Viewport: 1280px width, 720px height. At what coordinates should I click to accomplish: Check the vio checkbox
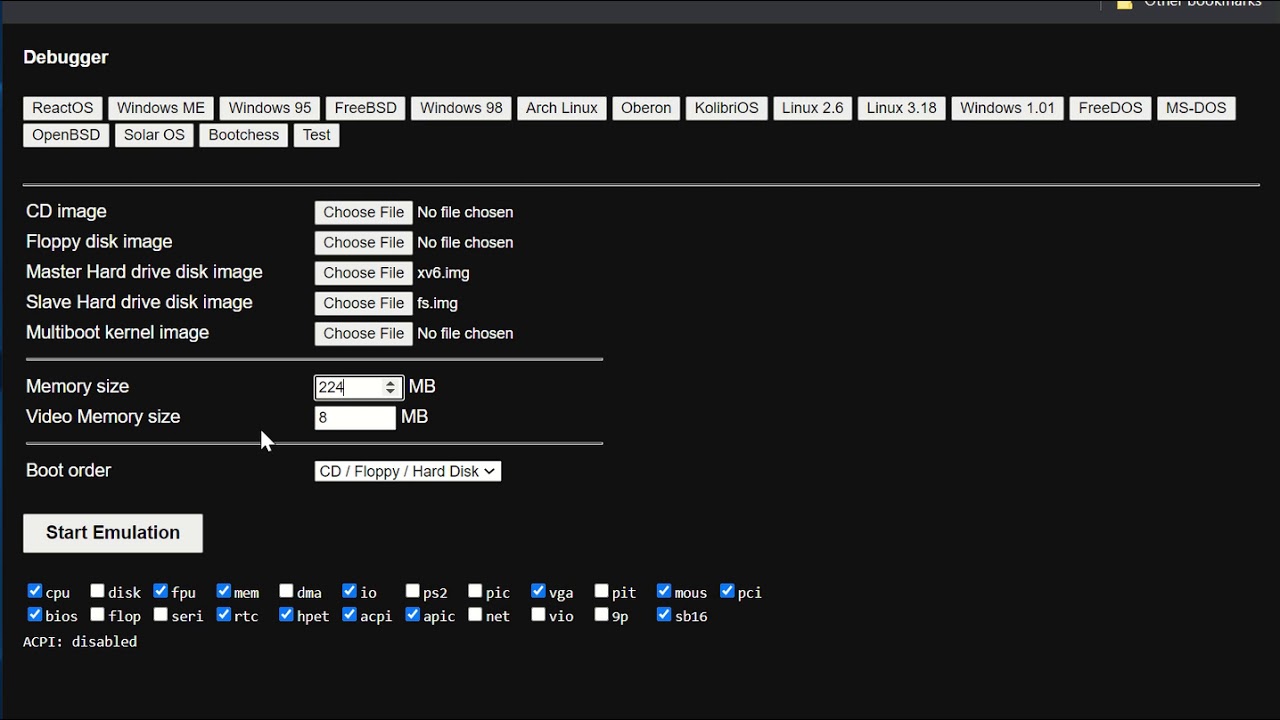[x=538, y=615]
